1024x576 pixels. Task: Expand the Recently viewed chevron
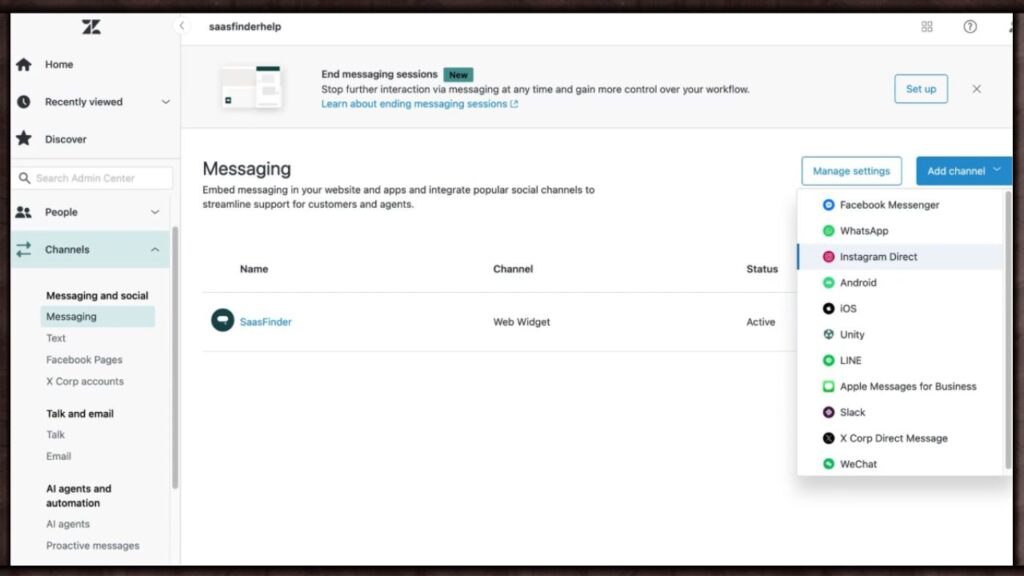coord(165,102)
